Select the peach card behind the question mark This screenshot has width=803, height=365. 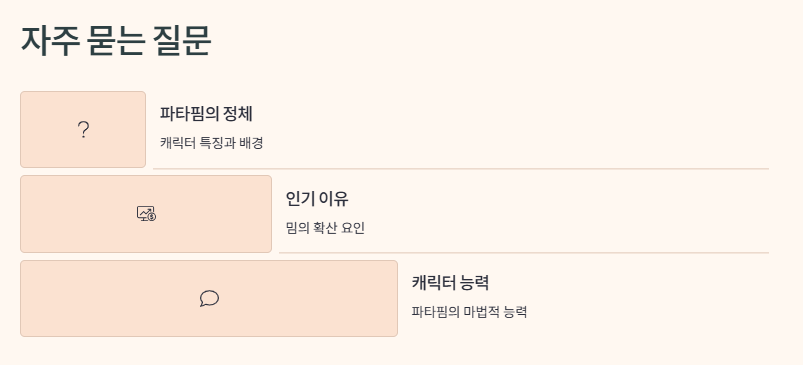[x=83, y=130]
